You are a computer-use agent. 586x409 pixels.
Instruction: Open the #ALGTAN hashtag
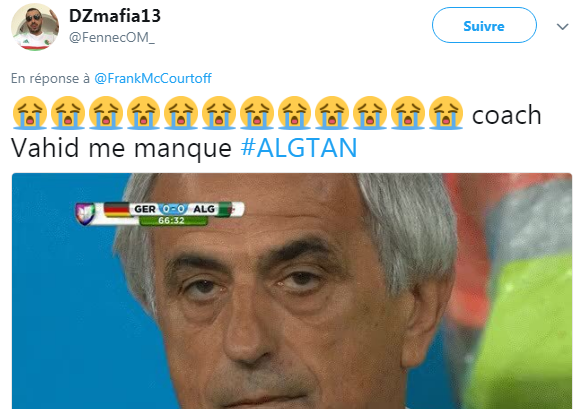click(299, 148)
